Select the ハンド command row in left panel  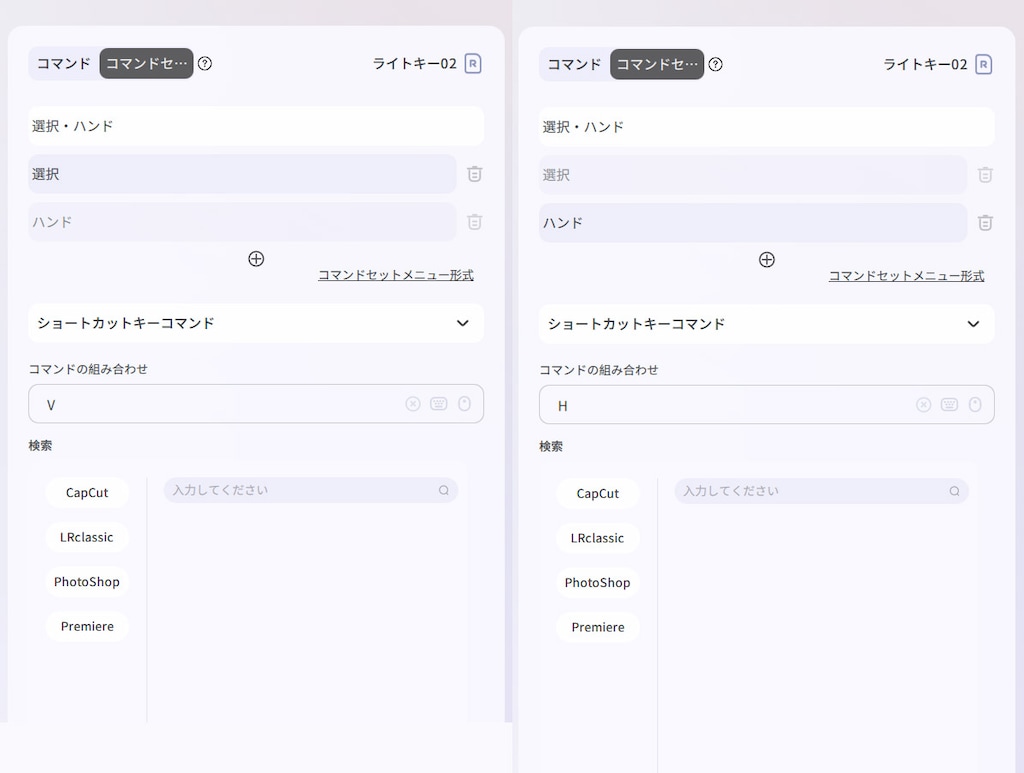pyautogui.click(x=242, y=222)
